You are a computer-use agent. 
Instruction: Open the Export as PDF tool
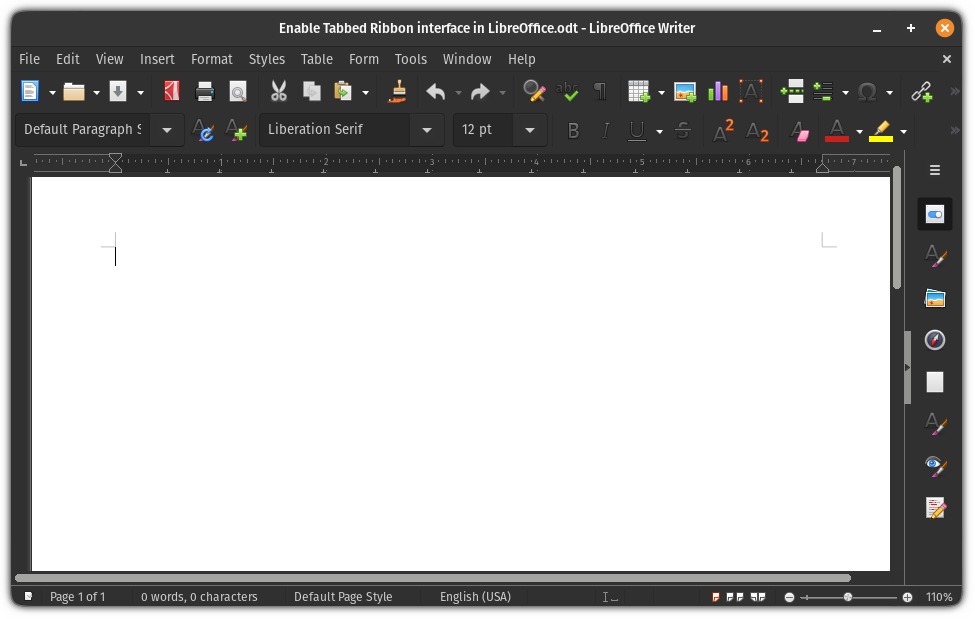170,91
